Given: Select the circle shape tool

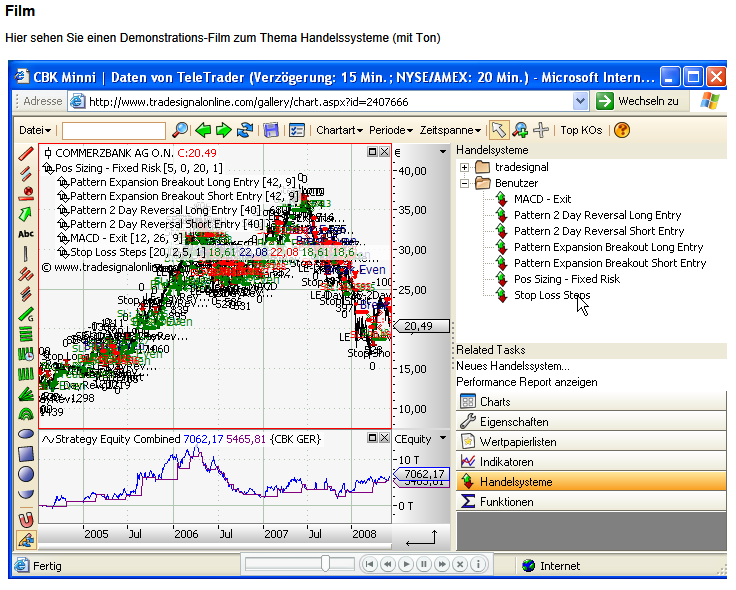Looking at the screenshot, I should click(26, 474).
